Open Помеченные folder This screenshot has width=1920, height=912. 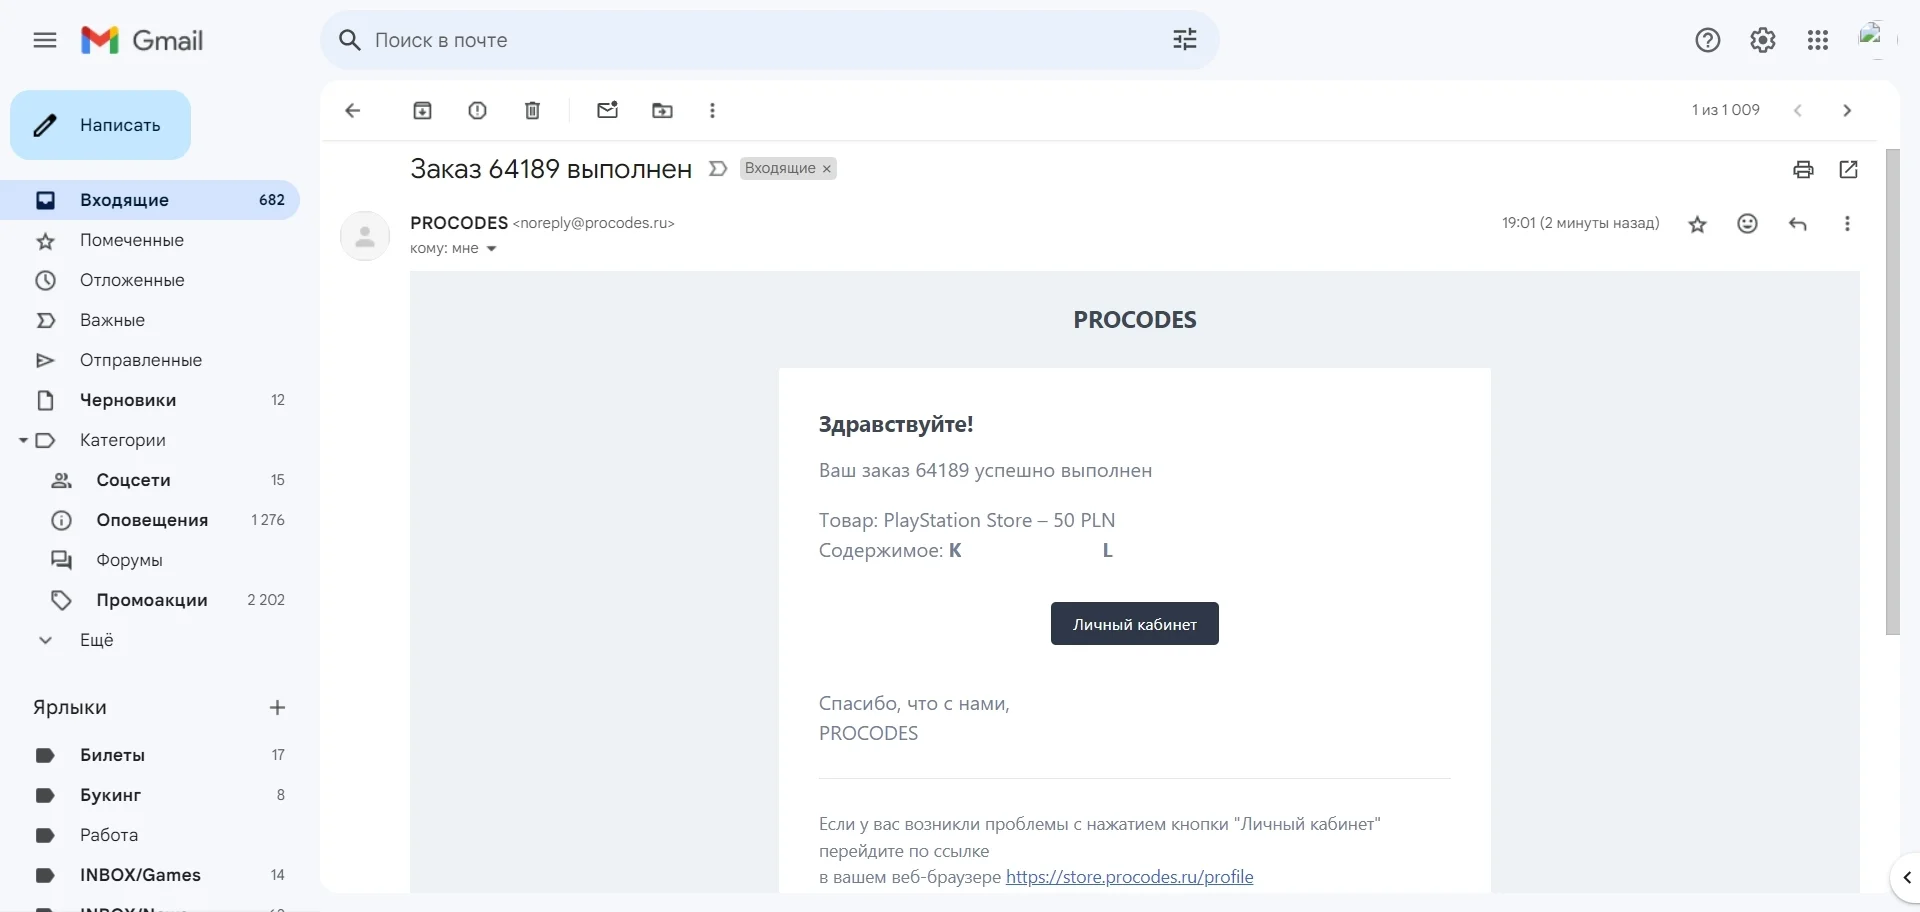point(150,240)
